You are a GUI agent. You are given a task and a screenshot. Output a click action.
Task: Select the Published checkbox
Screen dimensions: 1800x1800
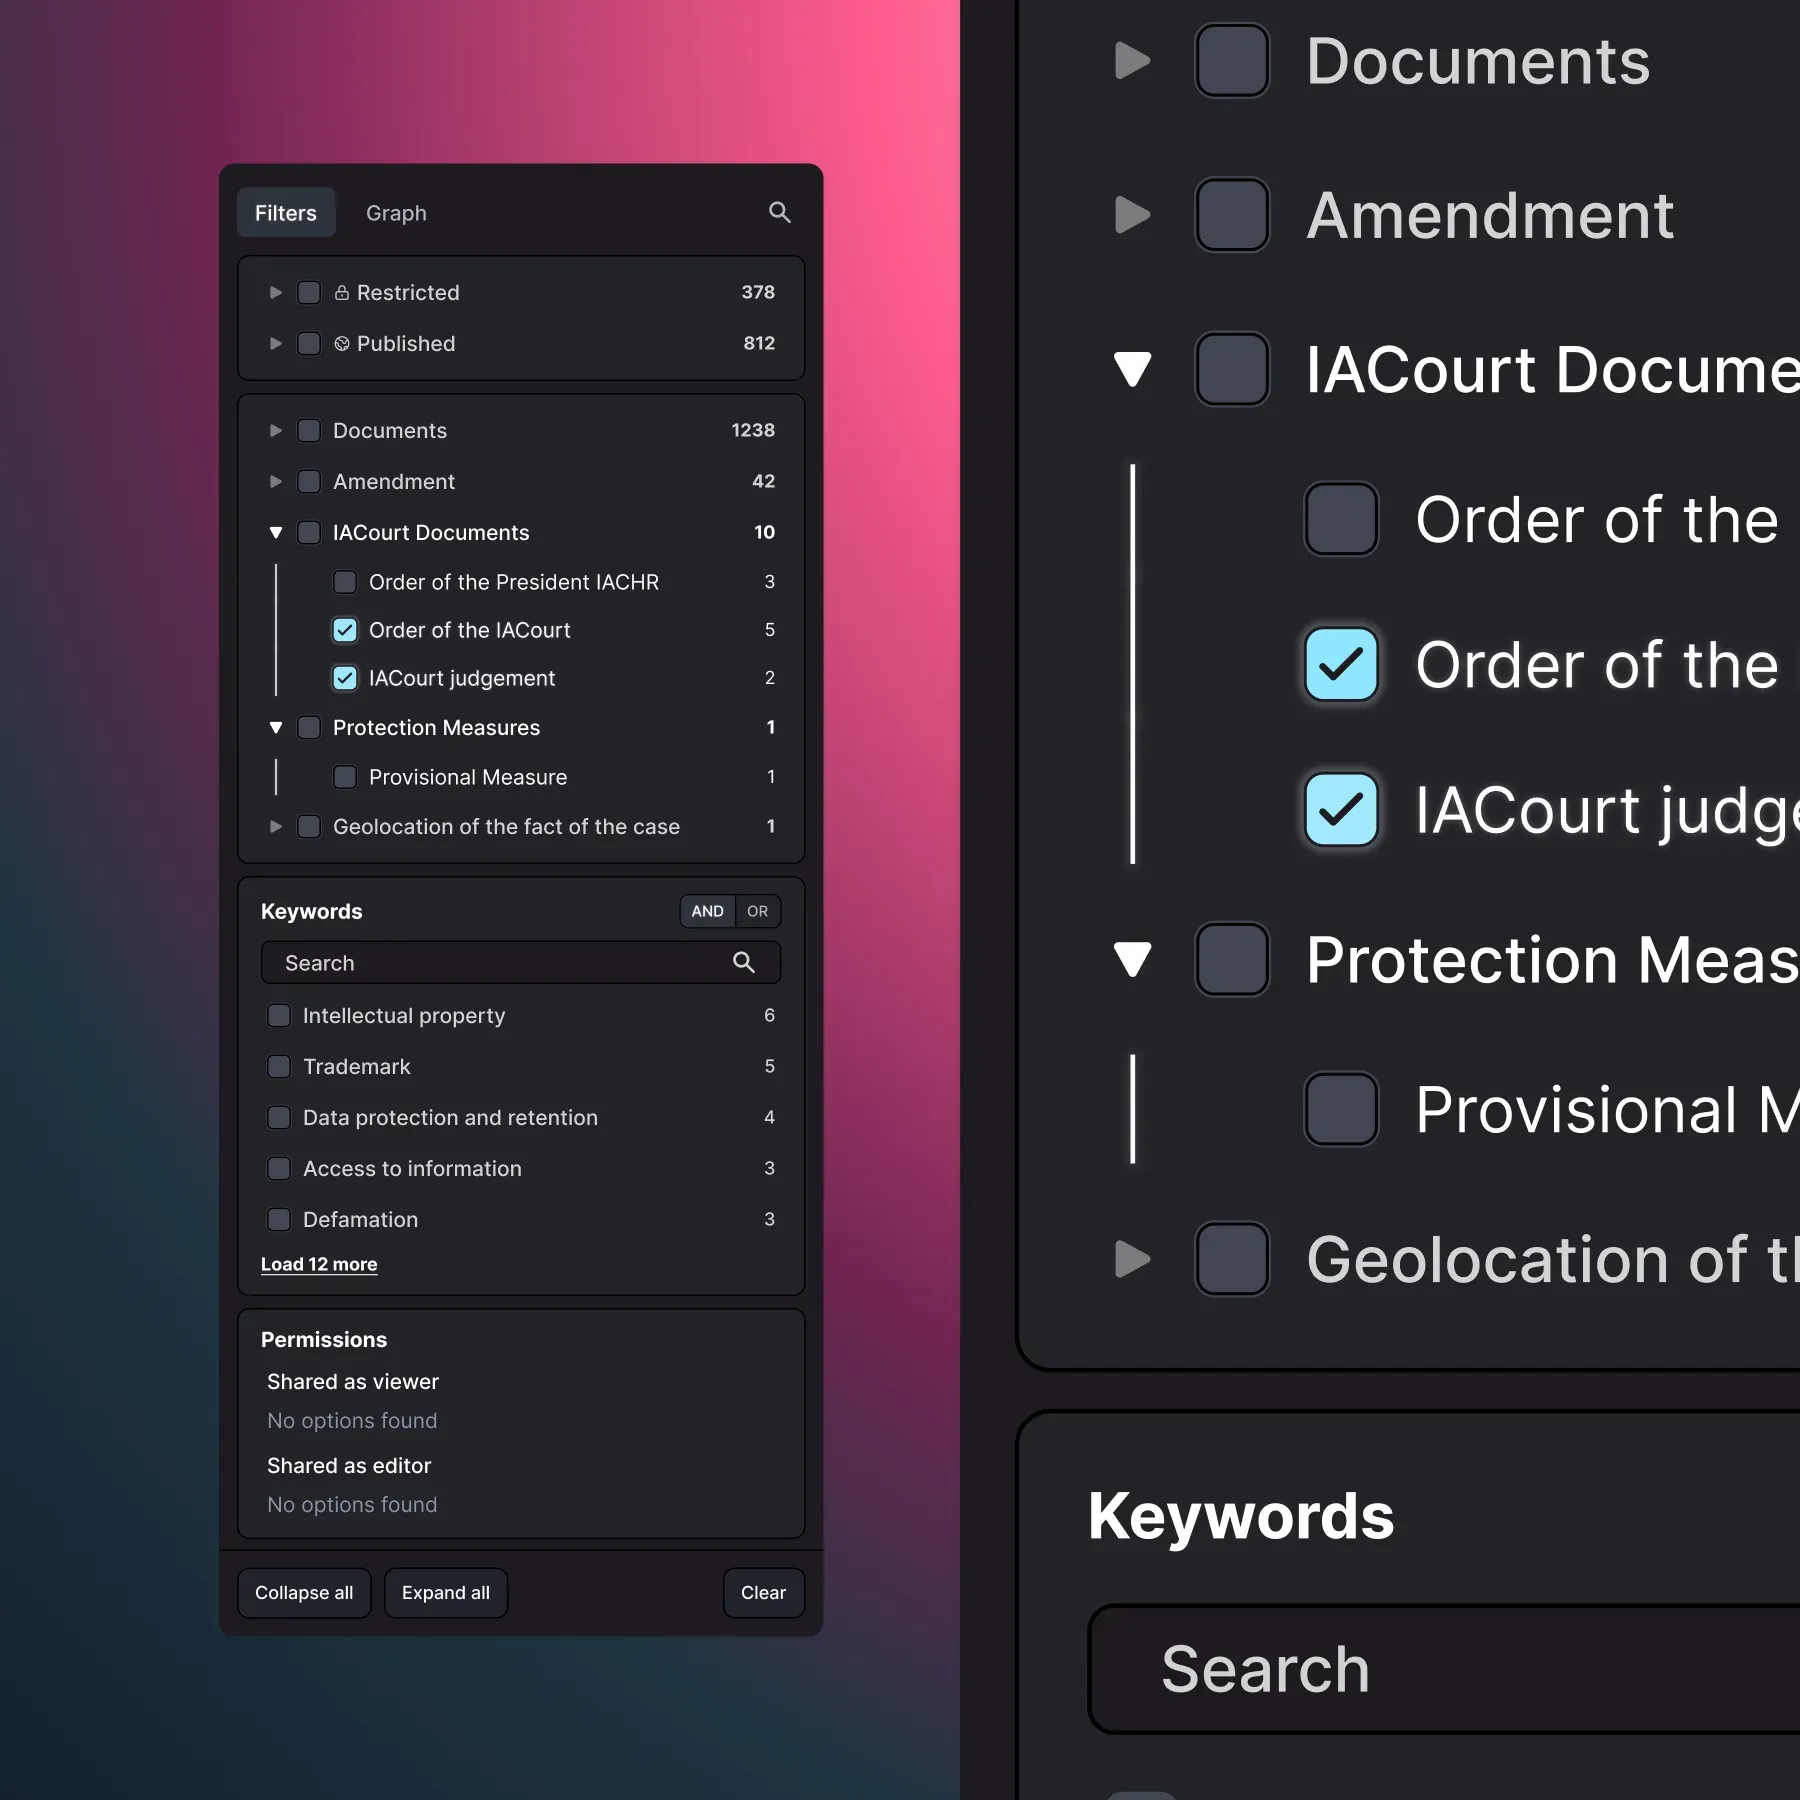[310, 343]
